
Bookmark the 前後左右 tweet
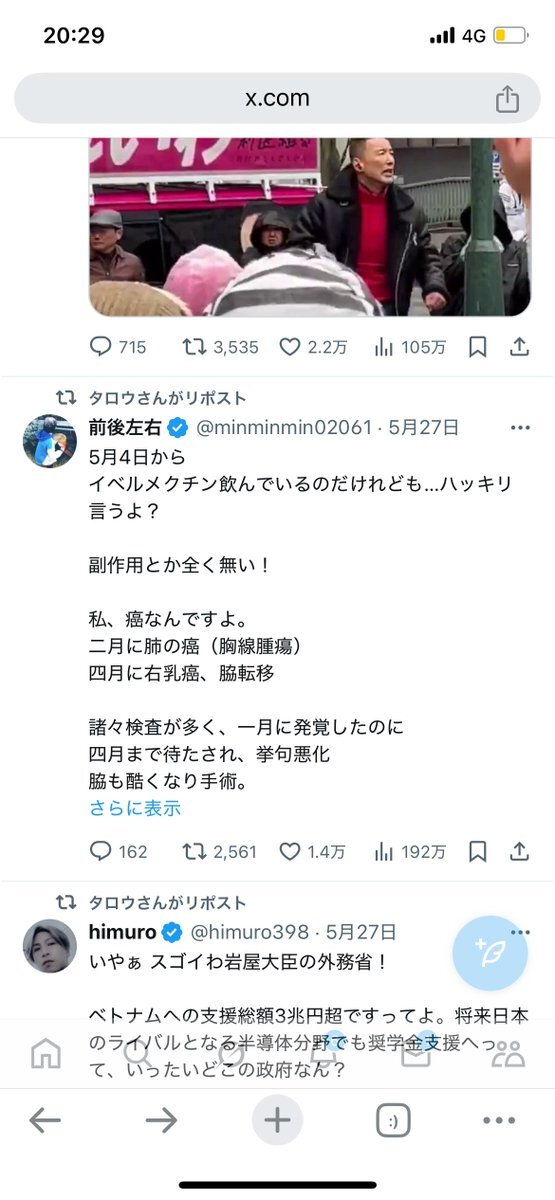coord(478,851)
